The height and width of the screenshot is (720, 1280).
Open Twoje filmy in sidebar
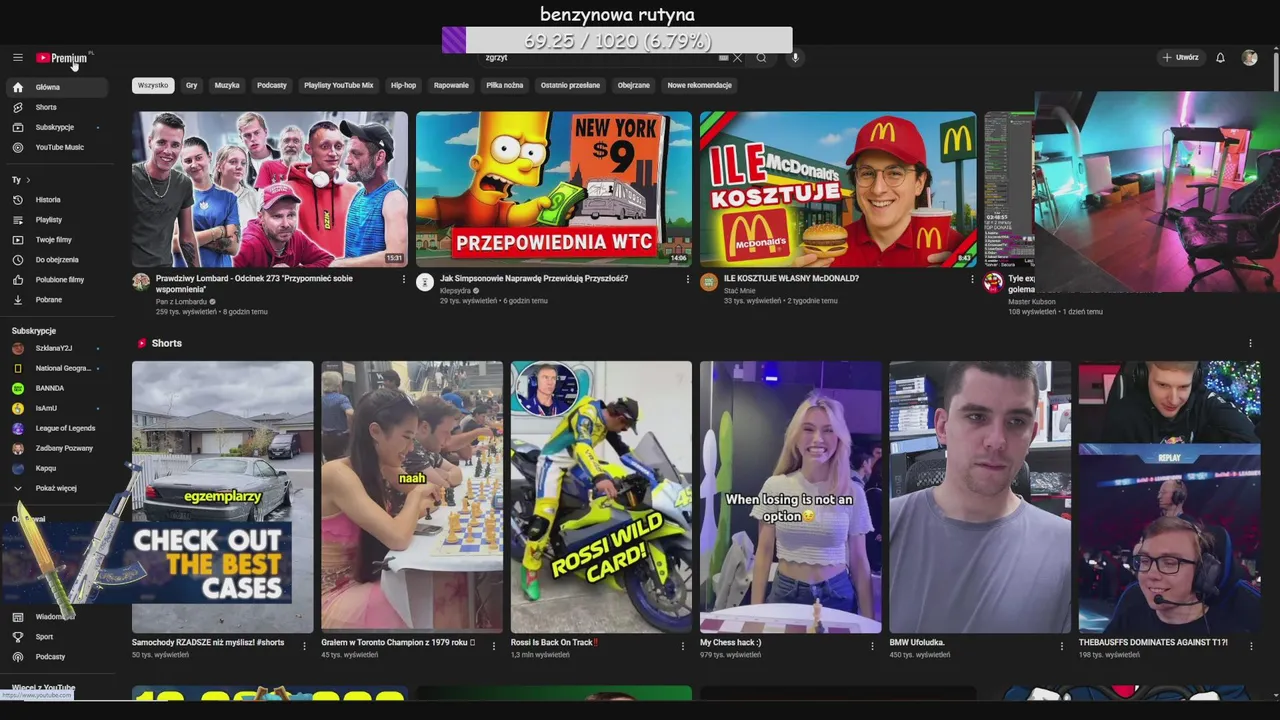click(x=57, y=240)
